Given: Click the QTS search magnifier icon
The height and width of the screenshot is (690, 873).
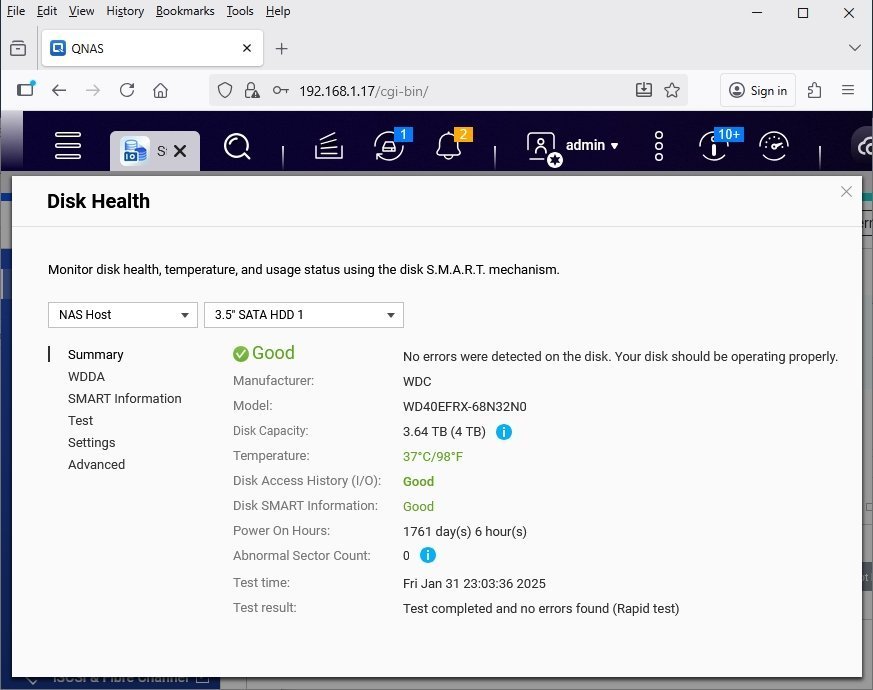Looking at the screenshot, I should click(237, 147).
